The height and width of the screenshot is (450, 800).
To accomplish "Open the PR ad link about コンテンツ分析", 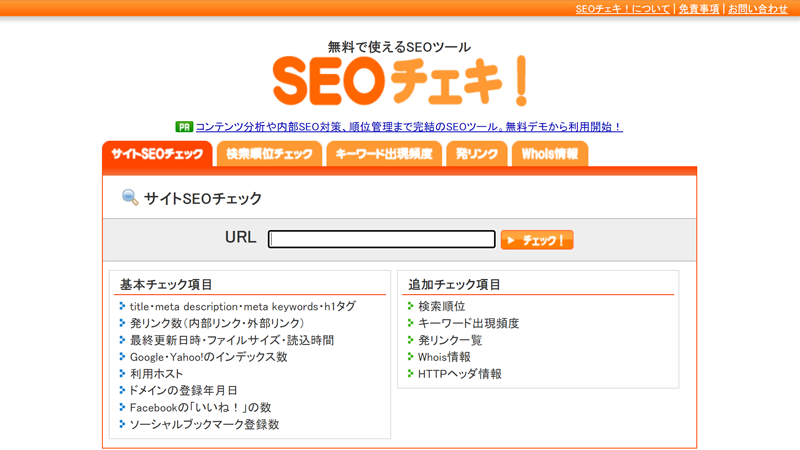I will [409, 127].
